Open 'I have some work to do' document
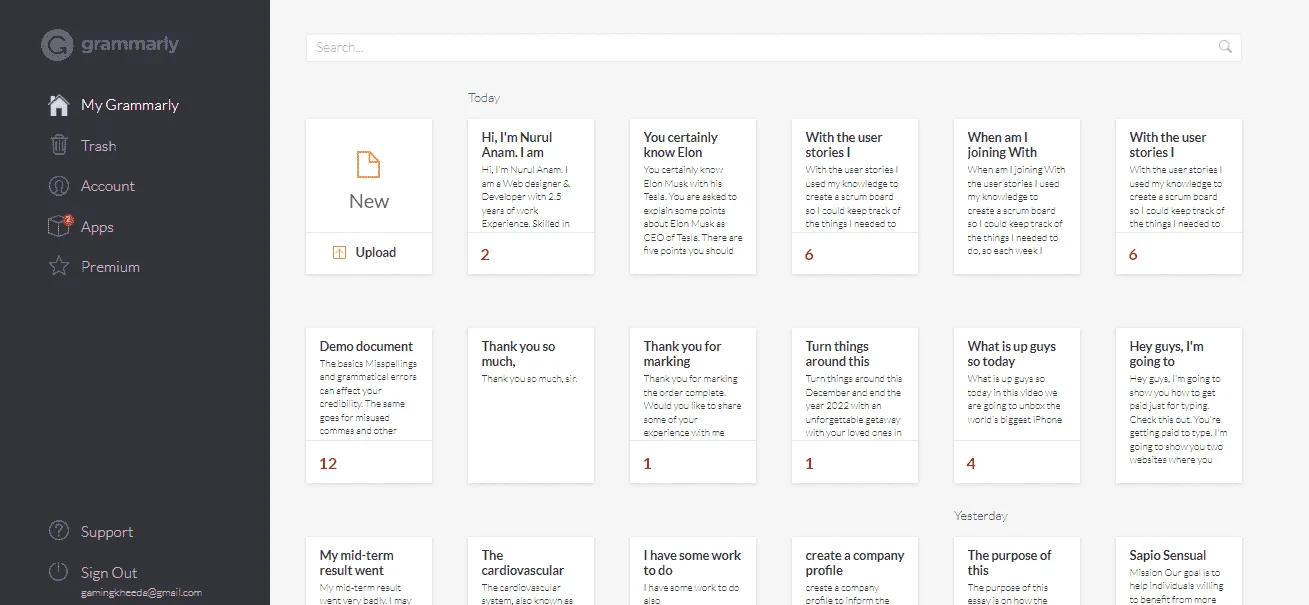 click(693, 571)
